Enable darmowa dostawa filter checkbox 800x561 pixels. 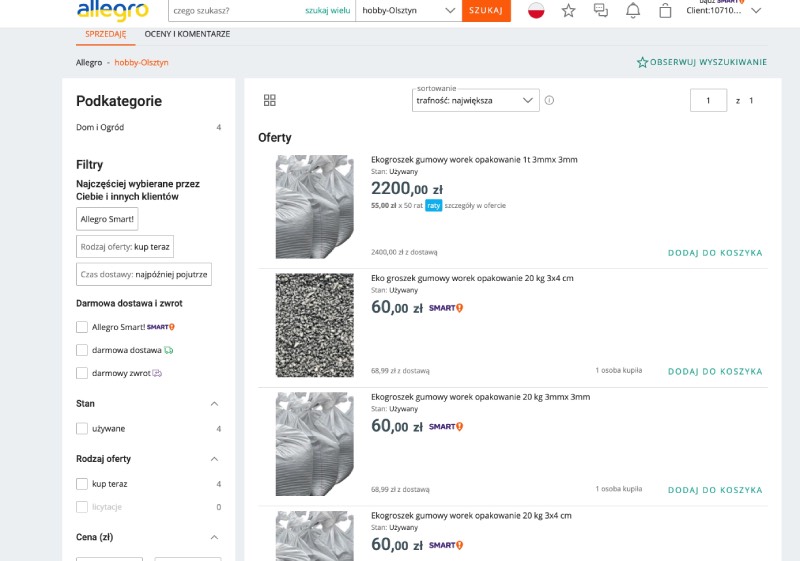82,350
